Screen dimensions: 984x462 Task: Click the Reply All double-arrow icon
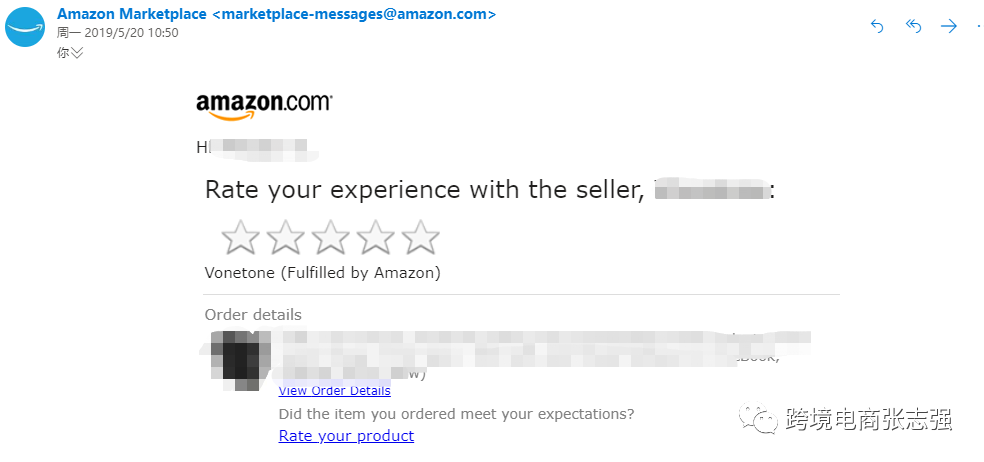(913, 27)
